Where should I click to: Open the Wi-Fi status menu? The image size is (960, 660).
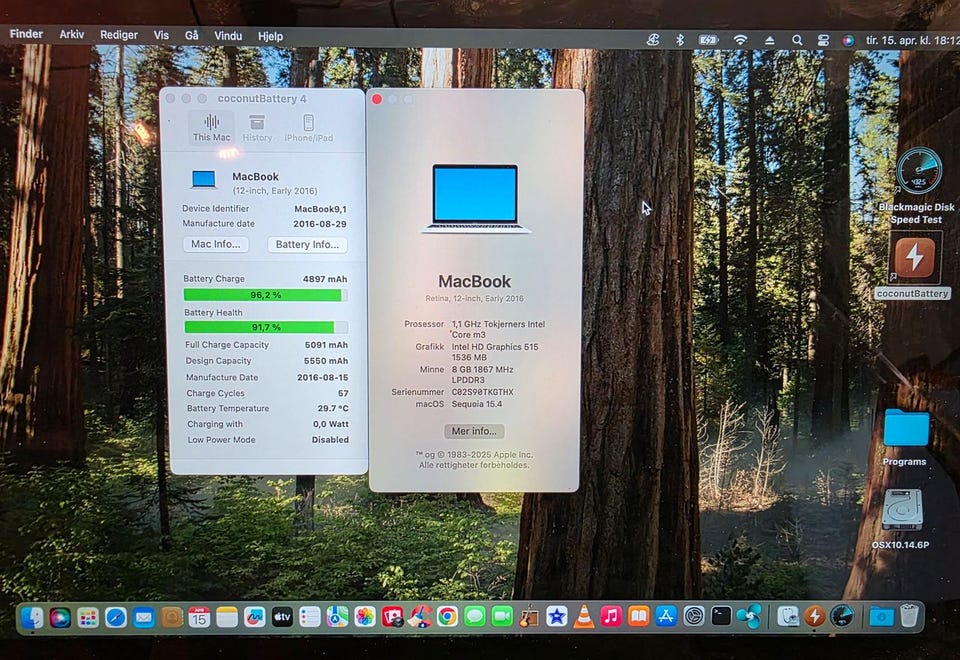tap(741, 40)
